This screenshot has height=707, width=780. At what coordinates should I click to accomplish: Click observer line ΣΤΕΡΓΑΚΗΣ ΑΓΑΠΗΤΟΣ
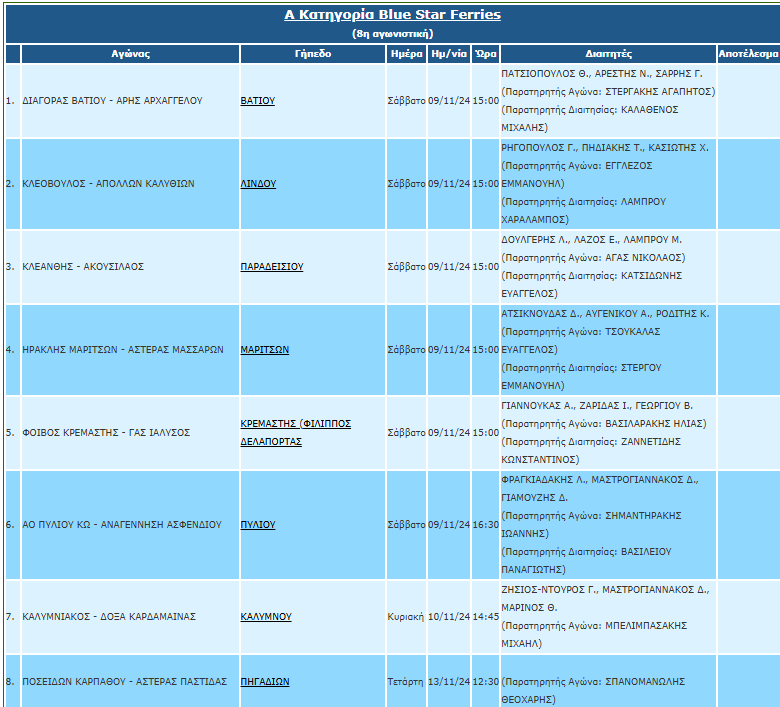(x=608, y=92)
